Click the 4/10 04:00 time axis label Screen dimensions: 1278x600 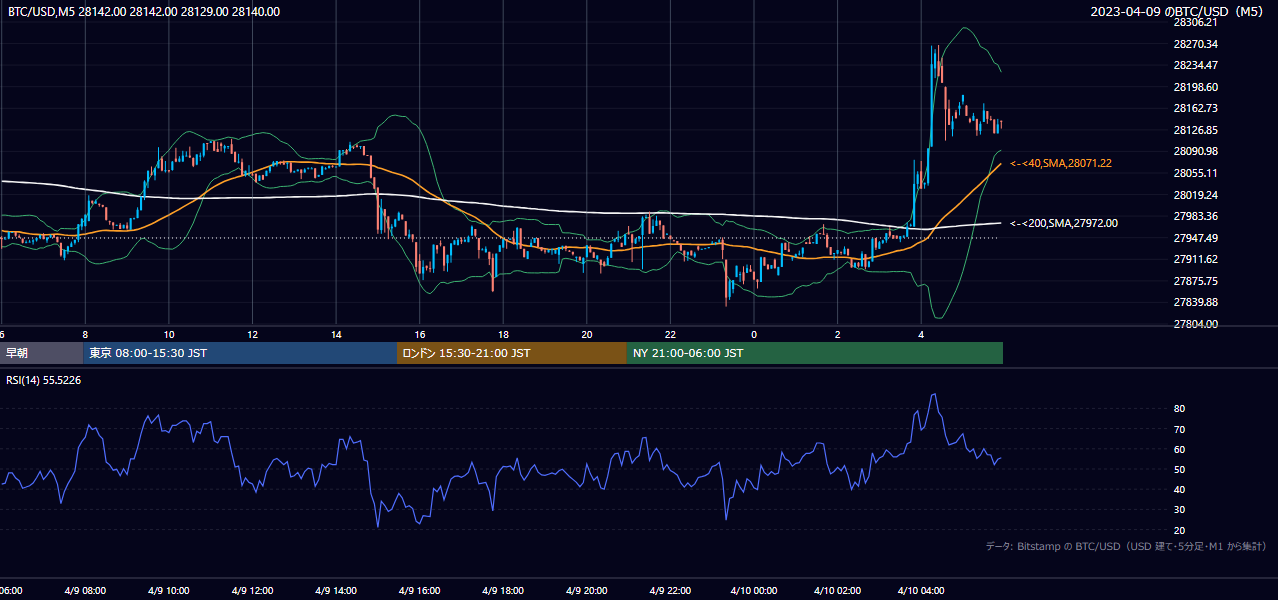tap(921, 591)
